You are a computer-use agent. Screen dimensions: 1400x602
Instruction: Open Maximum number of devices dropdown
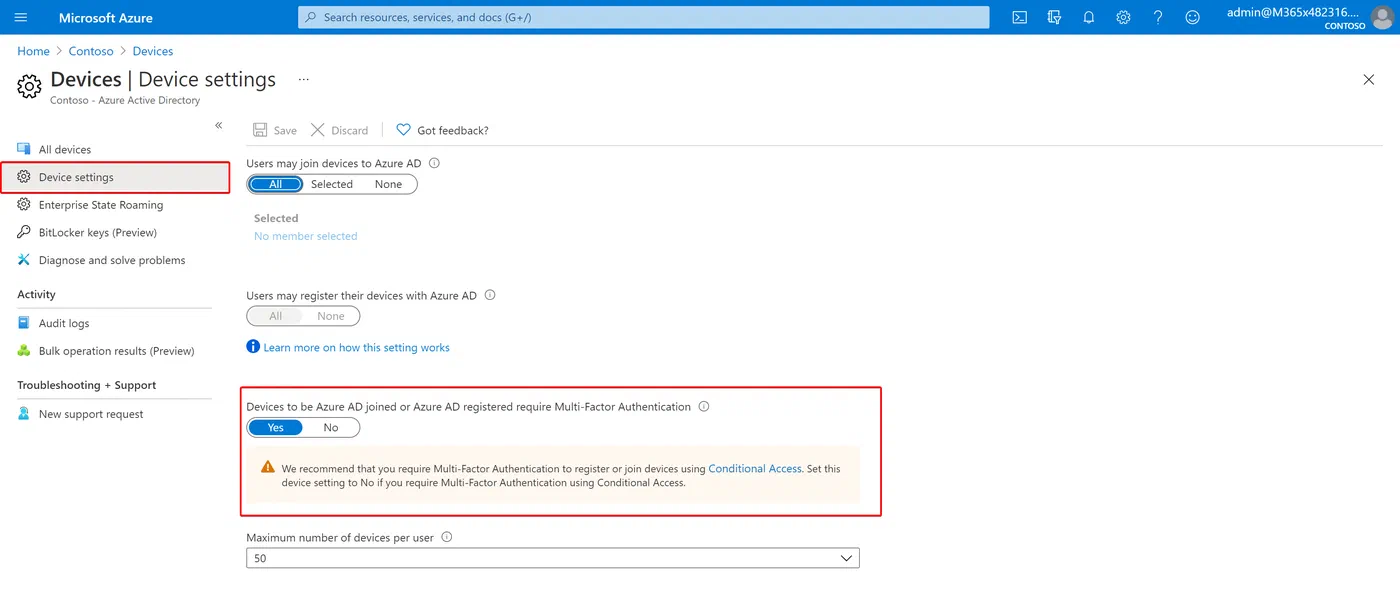coord(553,558)
